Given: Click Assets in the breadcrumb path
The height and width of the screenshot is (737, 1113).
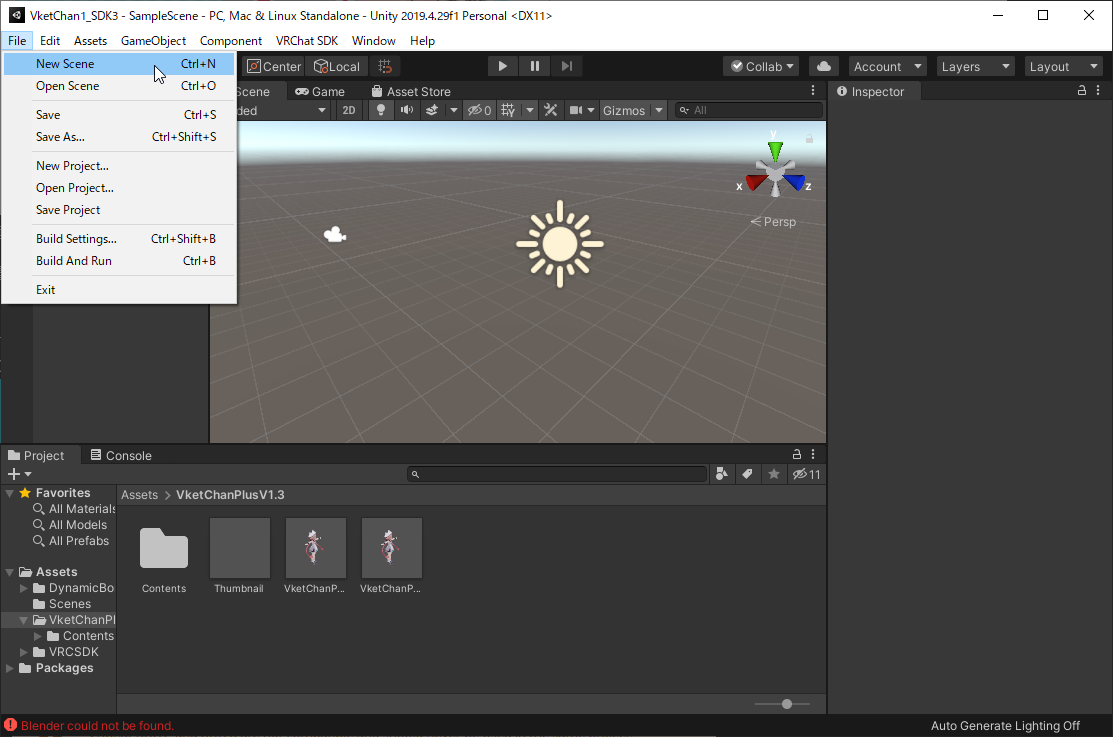Looking at the screenshot, I should click(139, 495).
